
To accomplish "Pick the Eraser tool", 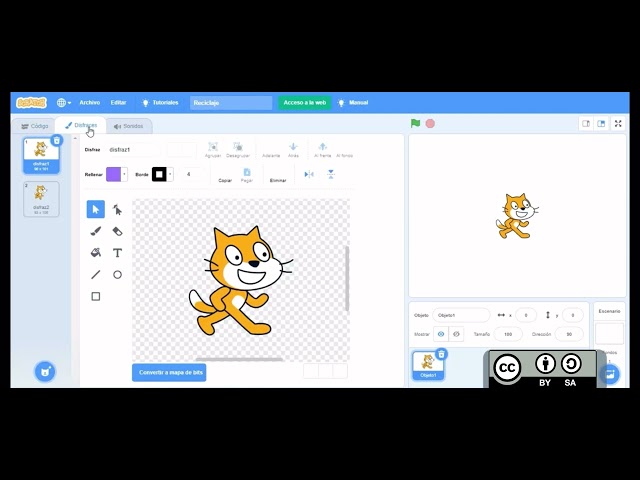I will (x=117, y=231).
